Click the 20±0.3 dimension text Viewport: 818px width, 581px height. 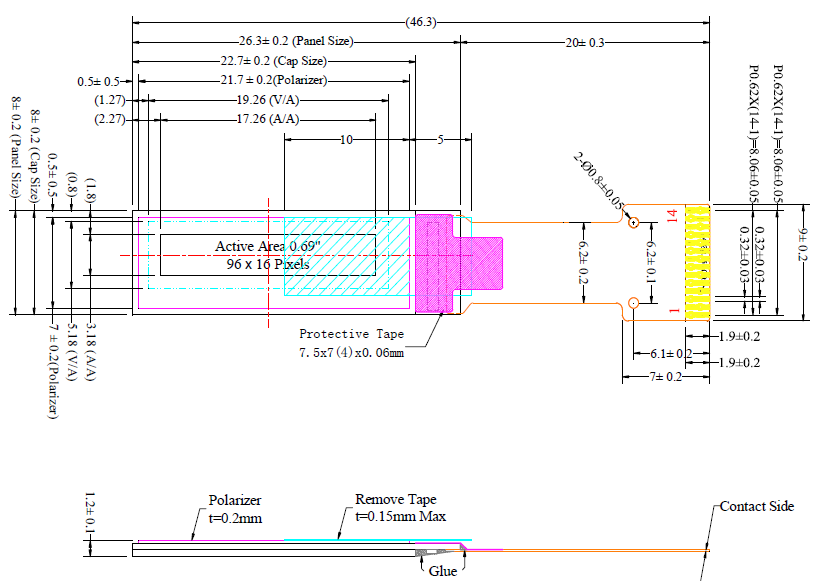click(585, 42)
